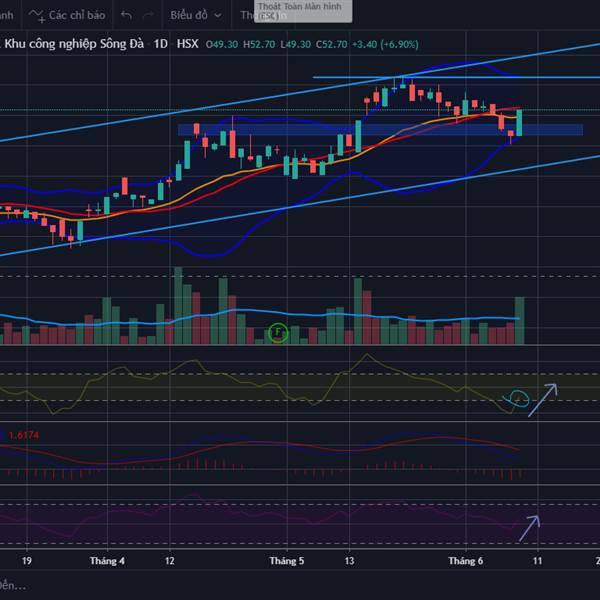Expand the Biểu đồ dropdown
The height and width of the screenshot is (600, 600).
pyautogui.click(x=196, y=15)
